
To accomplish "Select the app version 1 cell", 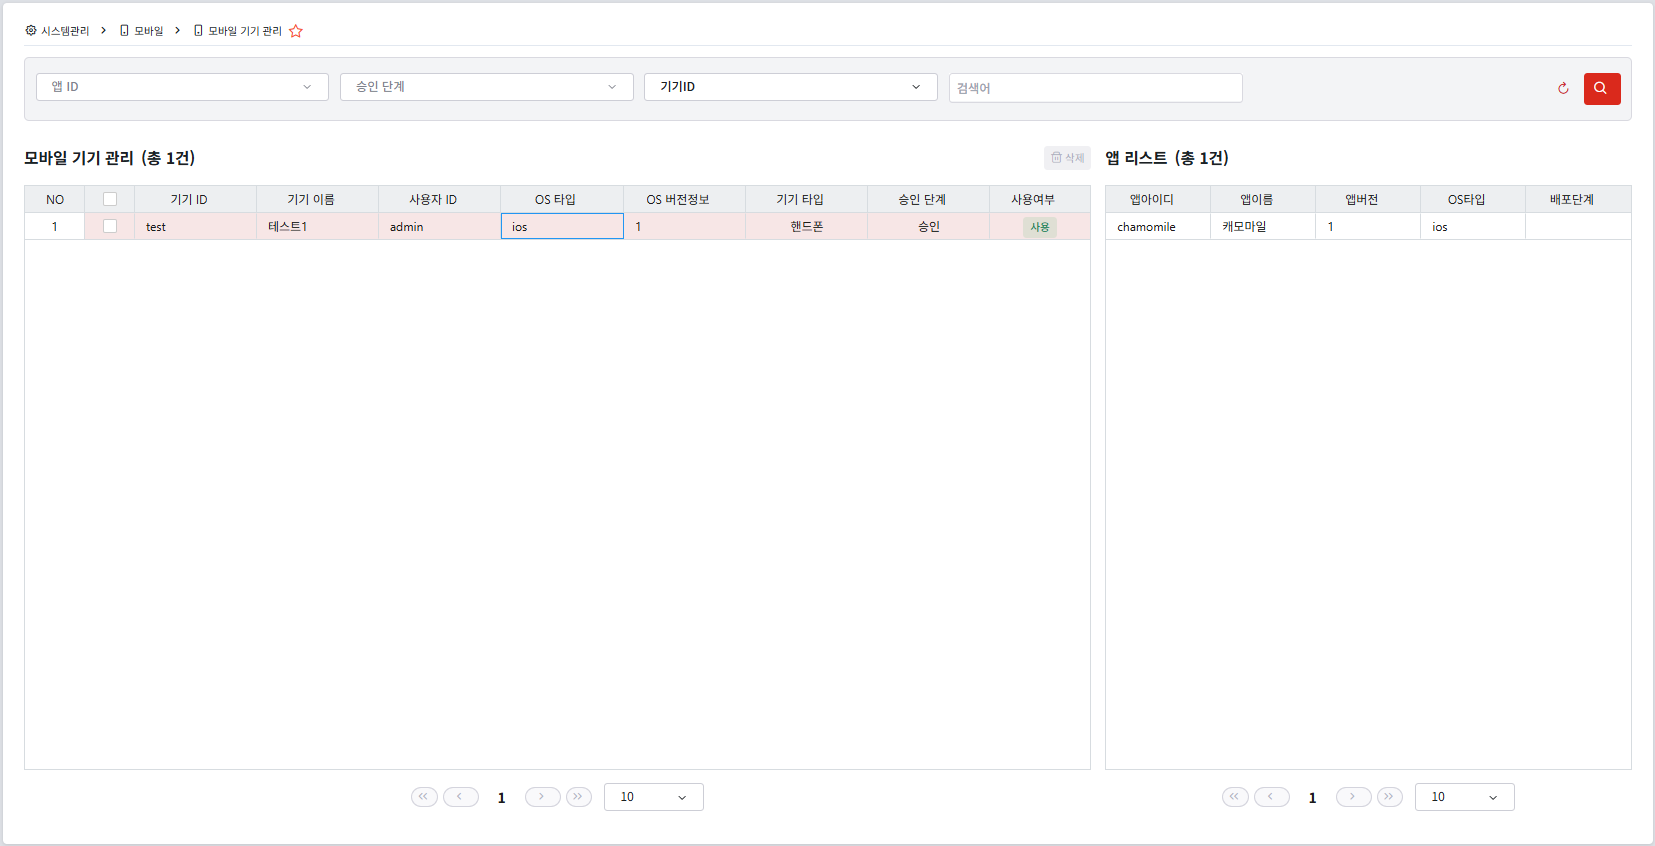I will (1368, 226).
